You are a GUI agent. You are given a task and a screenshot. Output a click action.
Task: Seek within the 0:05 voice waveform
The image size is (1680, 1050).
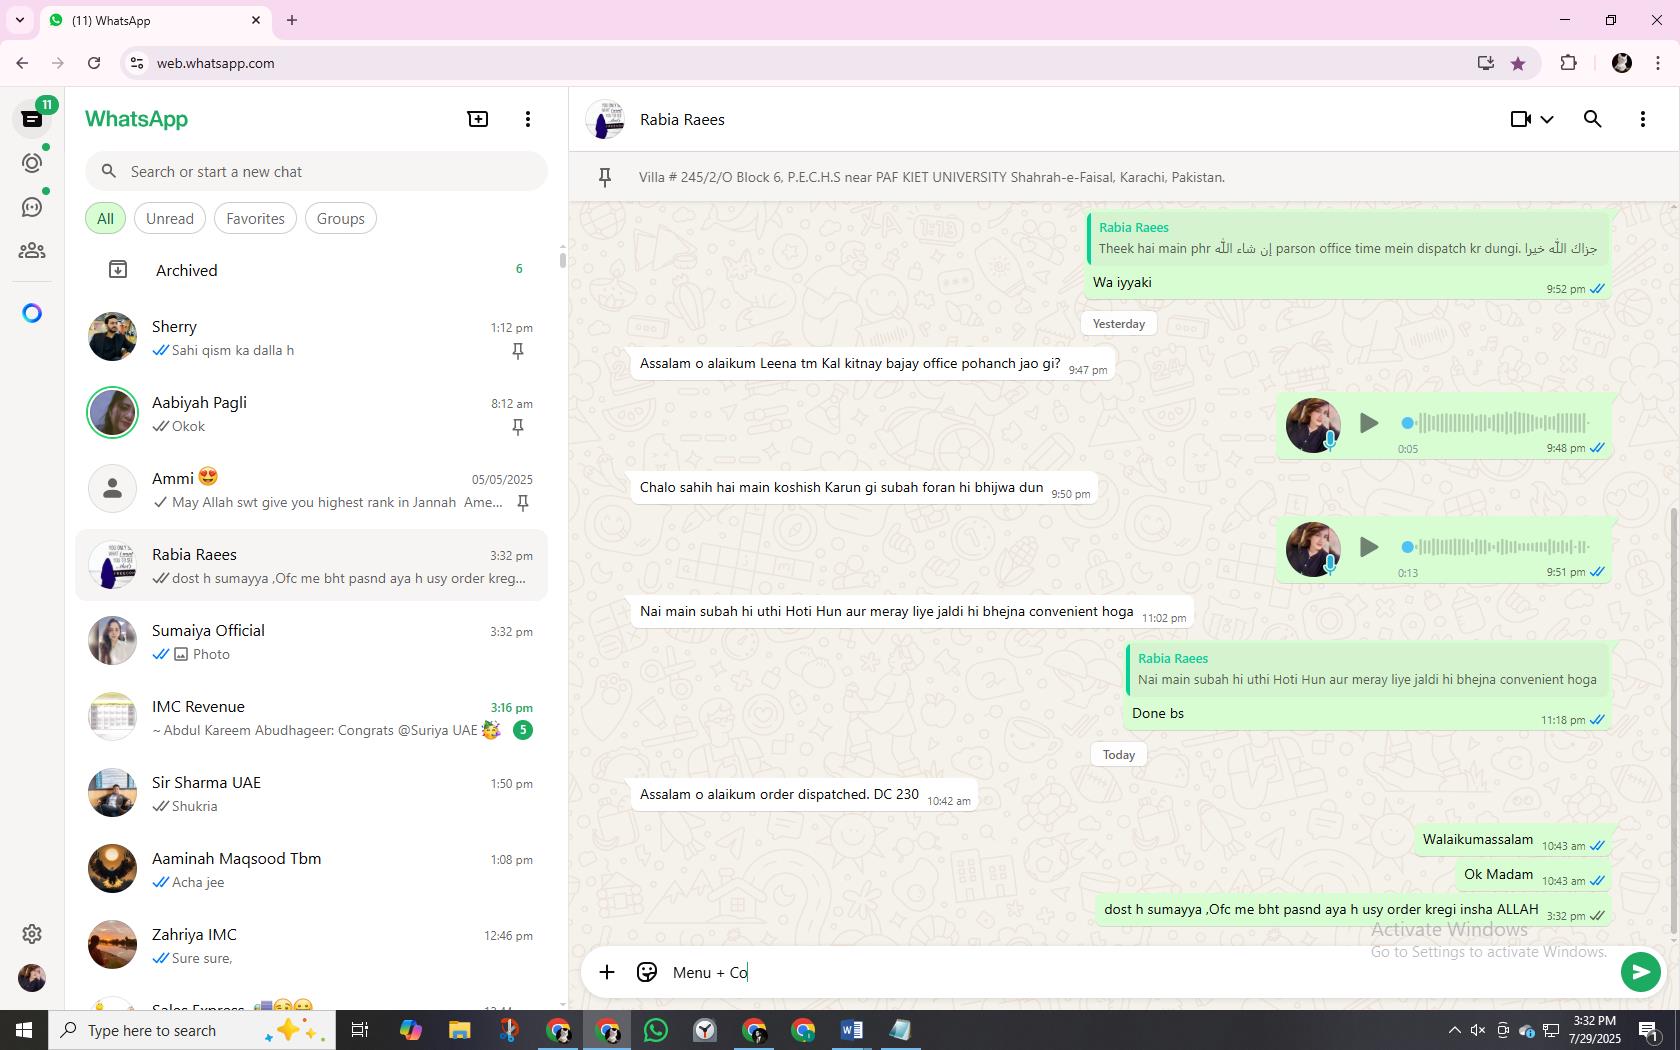(x=1496, y=424)
